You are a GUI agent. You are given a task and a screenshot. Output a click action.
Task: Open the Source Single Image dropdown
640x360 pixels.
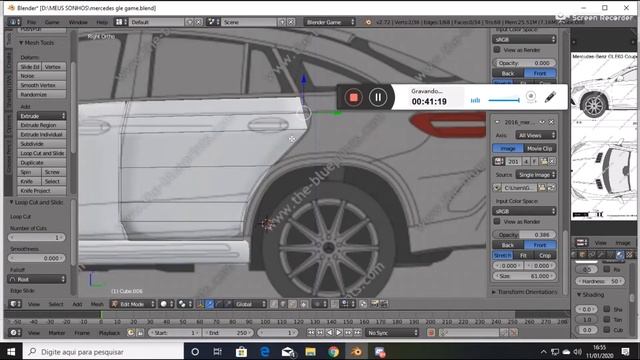(536, 175)
